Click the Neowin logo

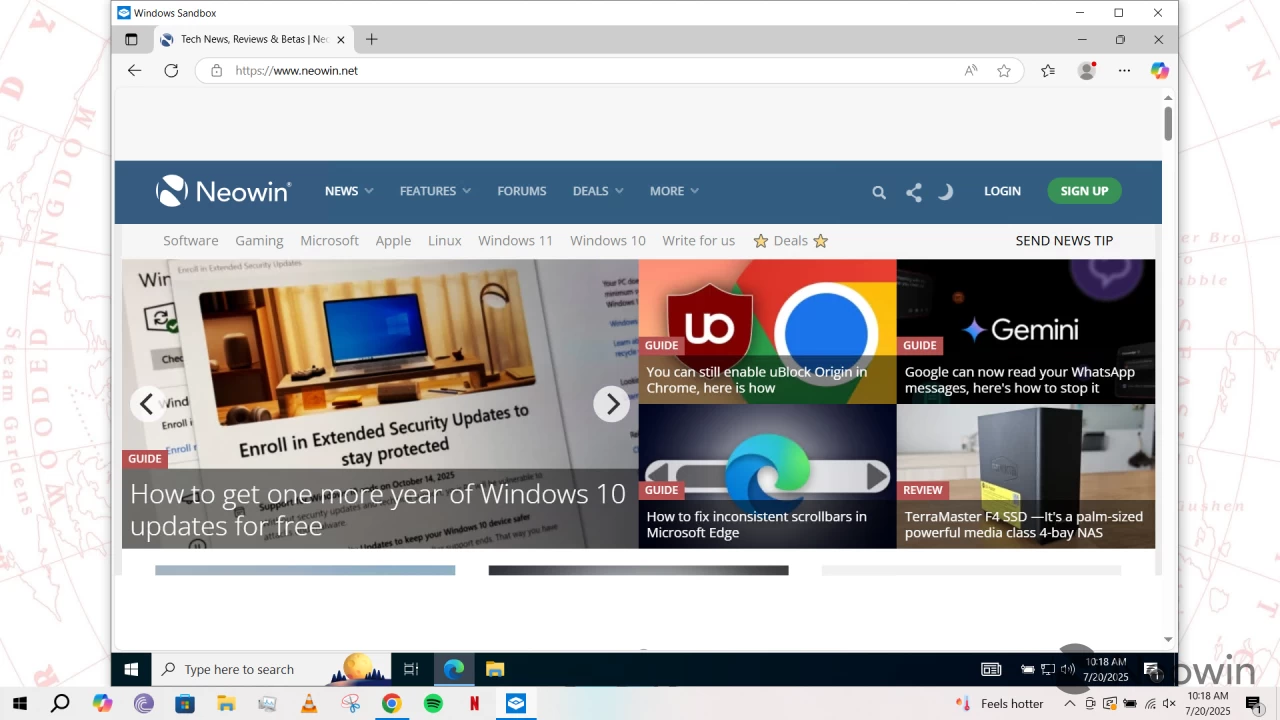[x=223, y=191]
